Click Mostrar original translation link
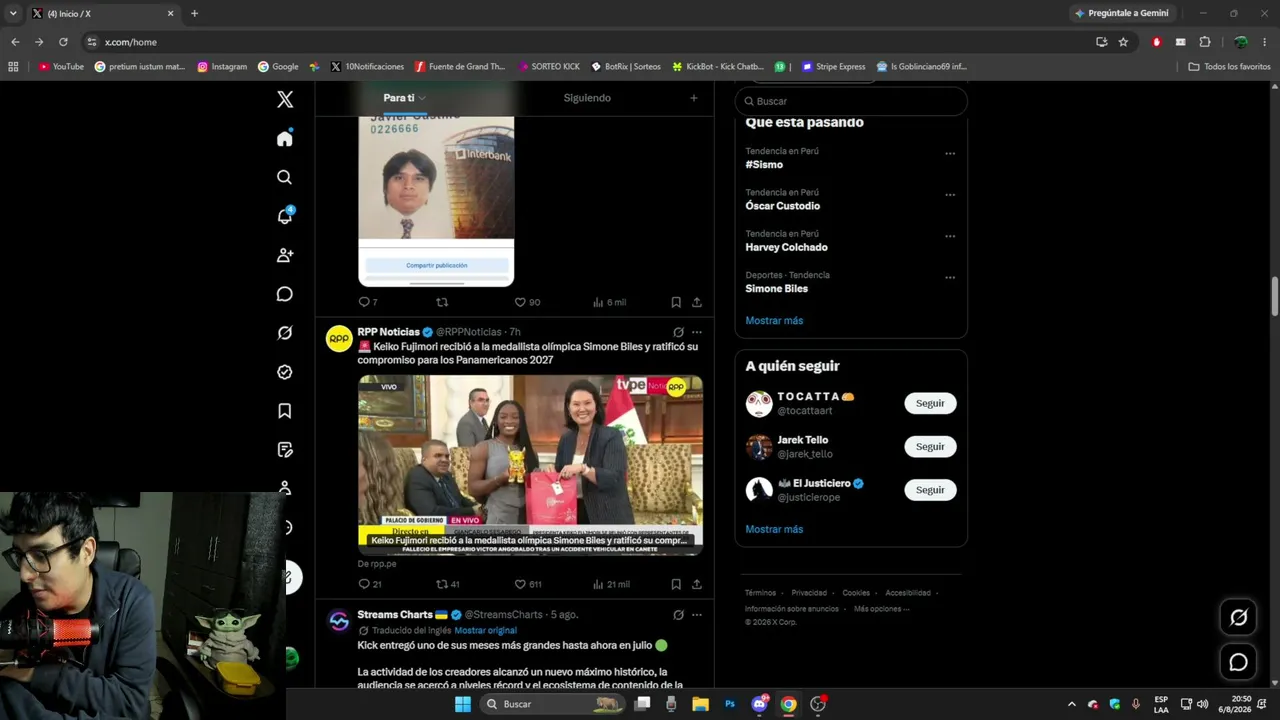 click(485, 631)
